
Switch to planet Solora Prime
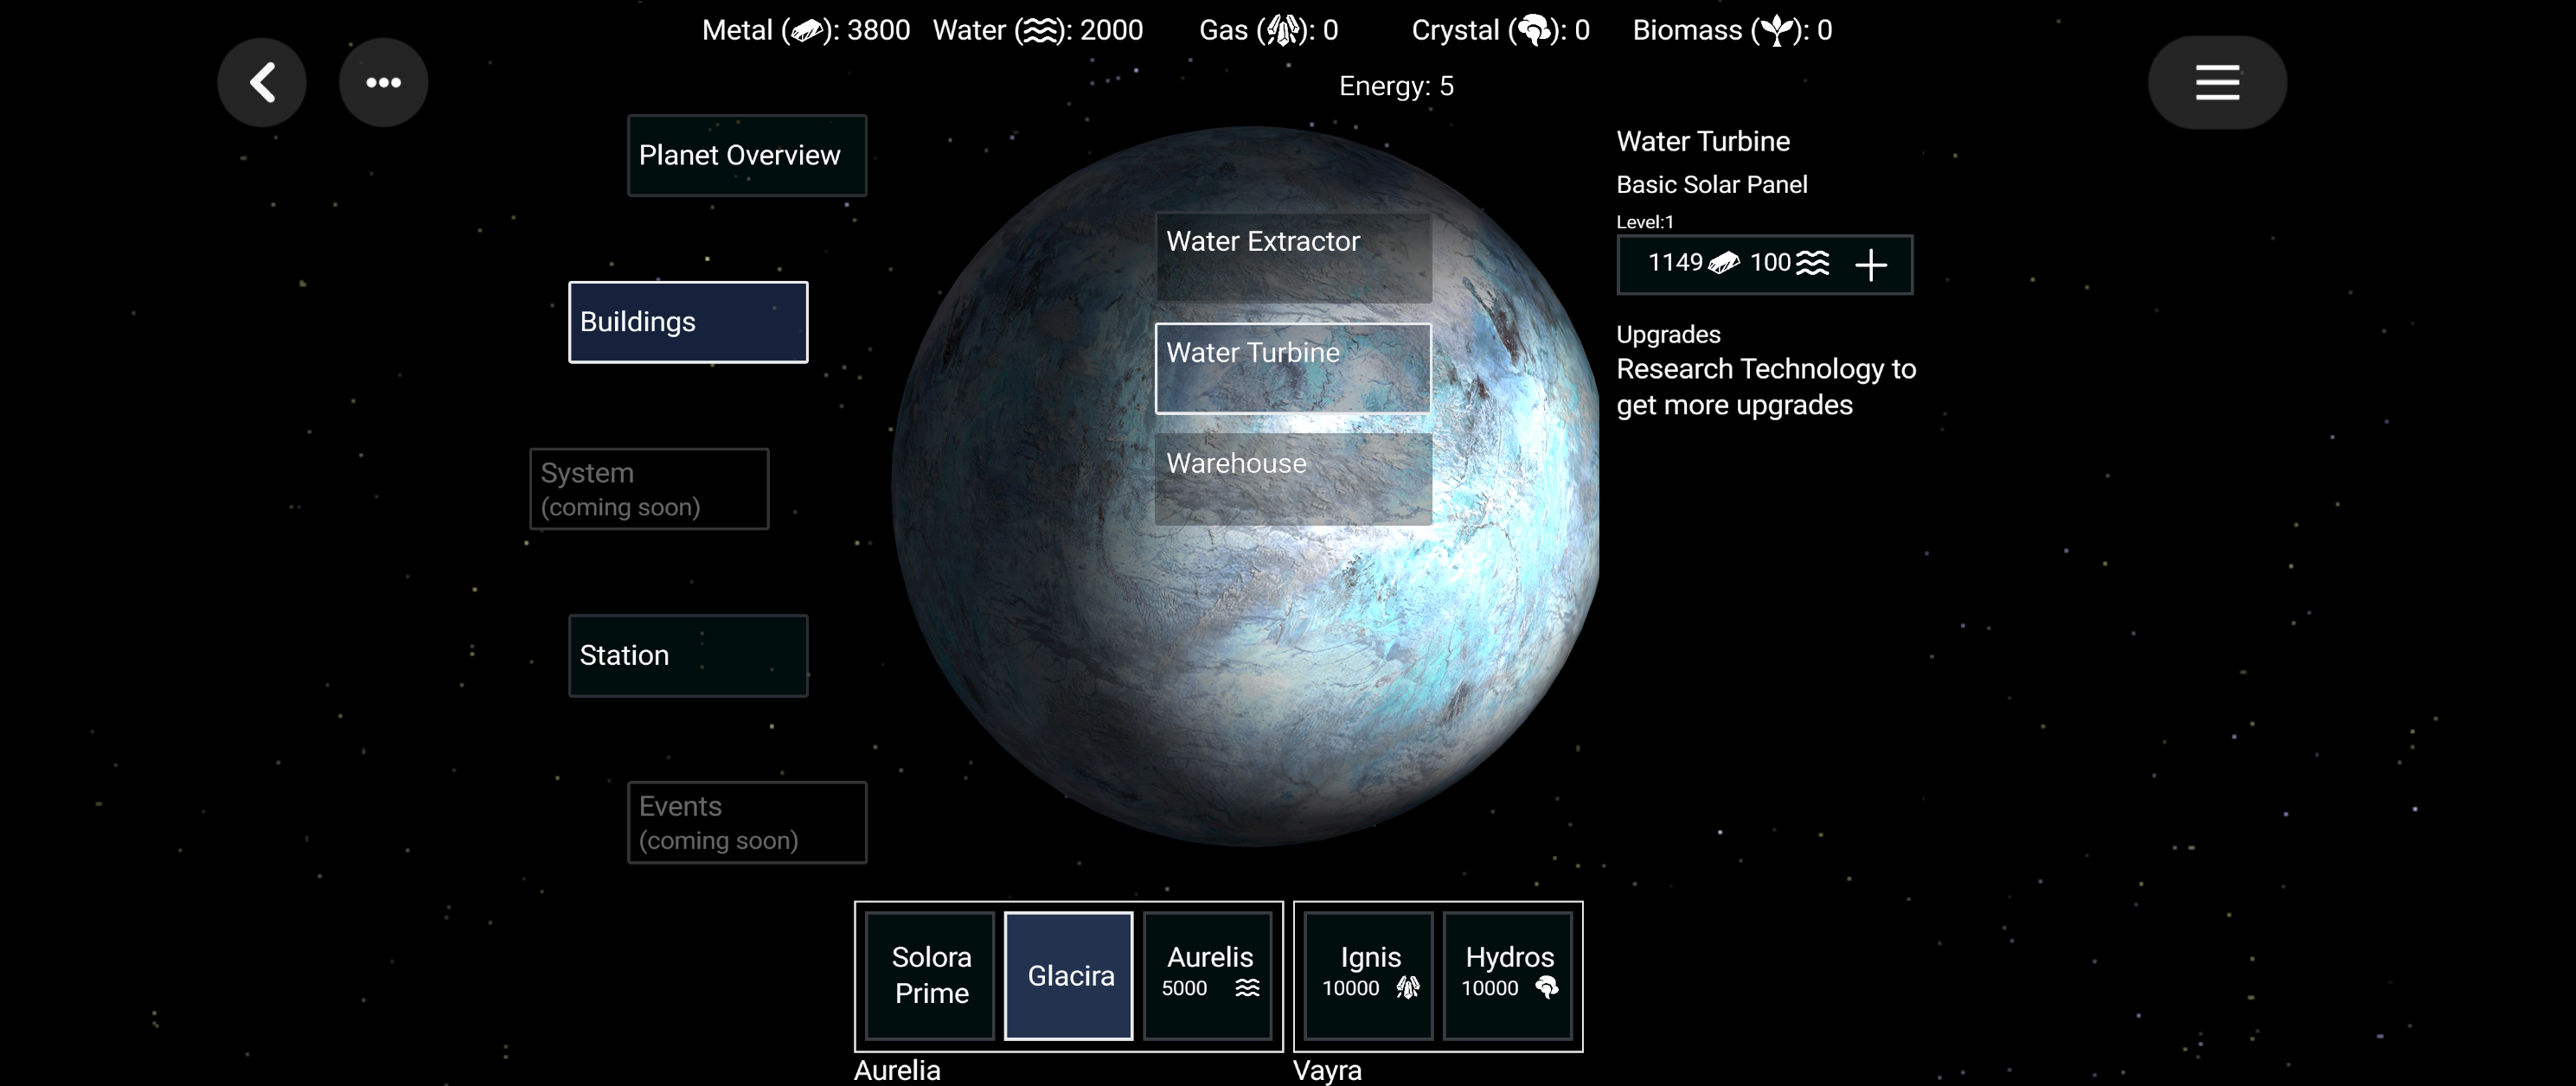[930, 975]
